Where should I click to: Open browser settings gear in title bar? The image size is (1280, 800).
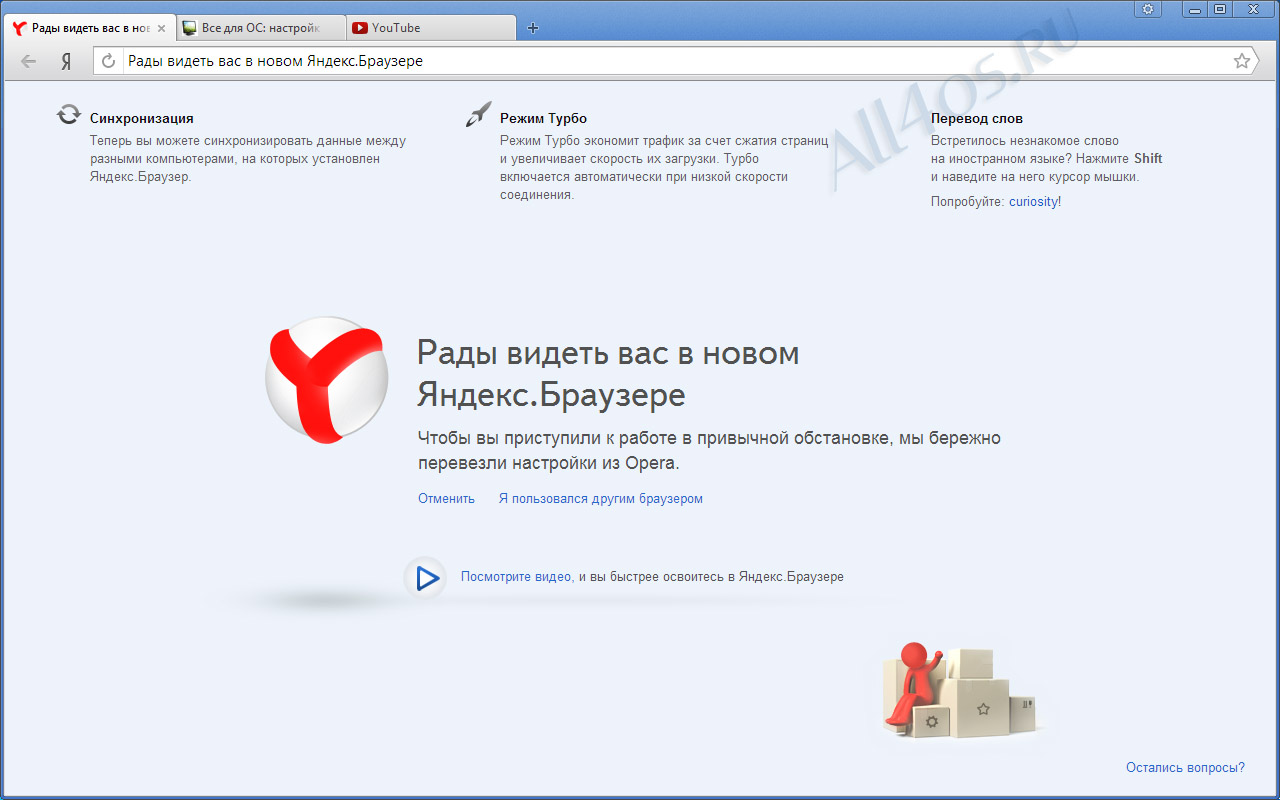click(1148, 9)
